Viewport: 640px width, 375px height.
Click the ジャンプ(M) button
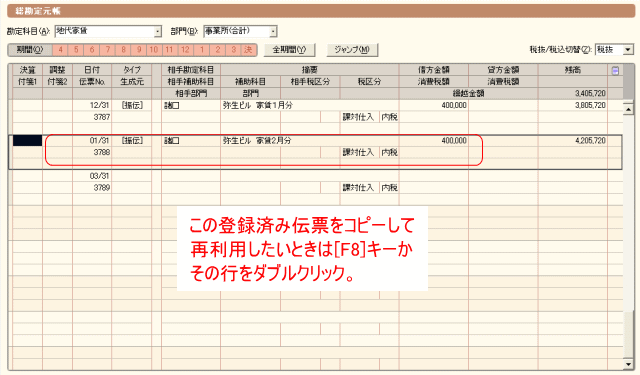tap(352, 50)
